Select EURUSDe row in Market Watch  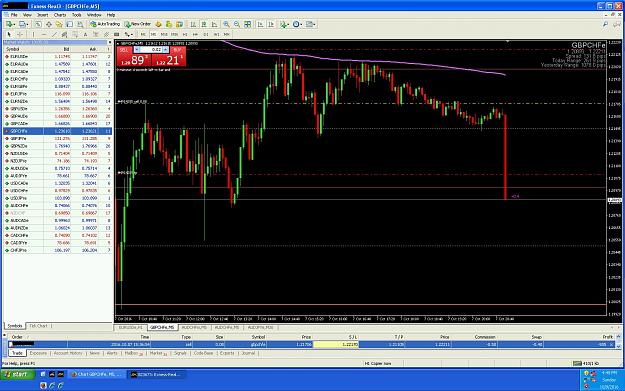coord(58,57)
